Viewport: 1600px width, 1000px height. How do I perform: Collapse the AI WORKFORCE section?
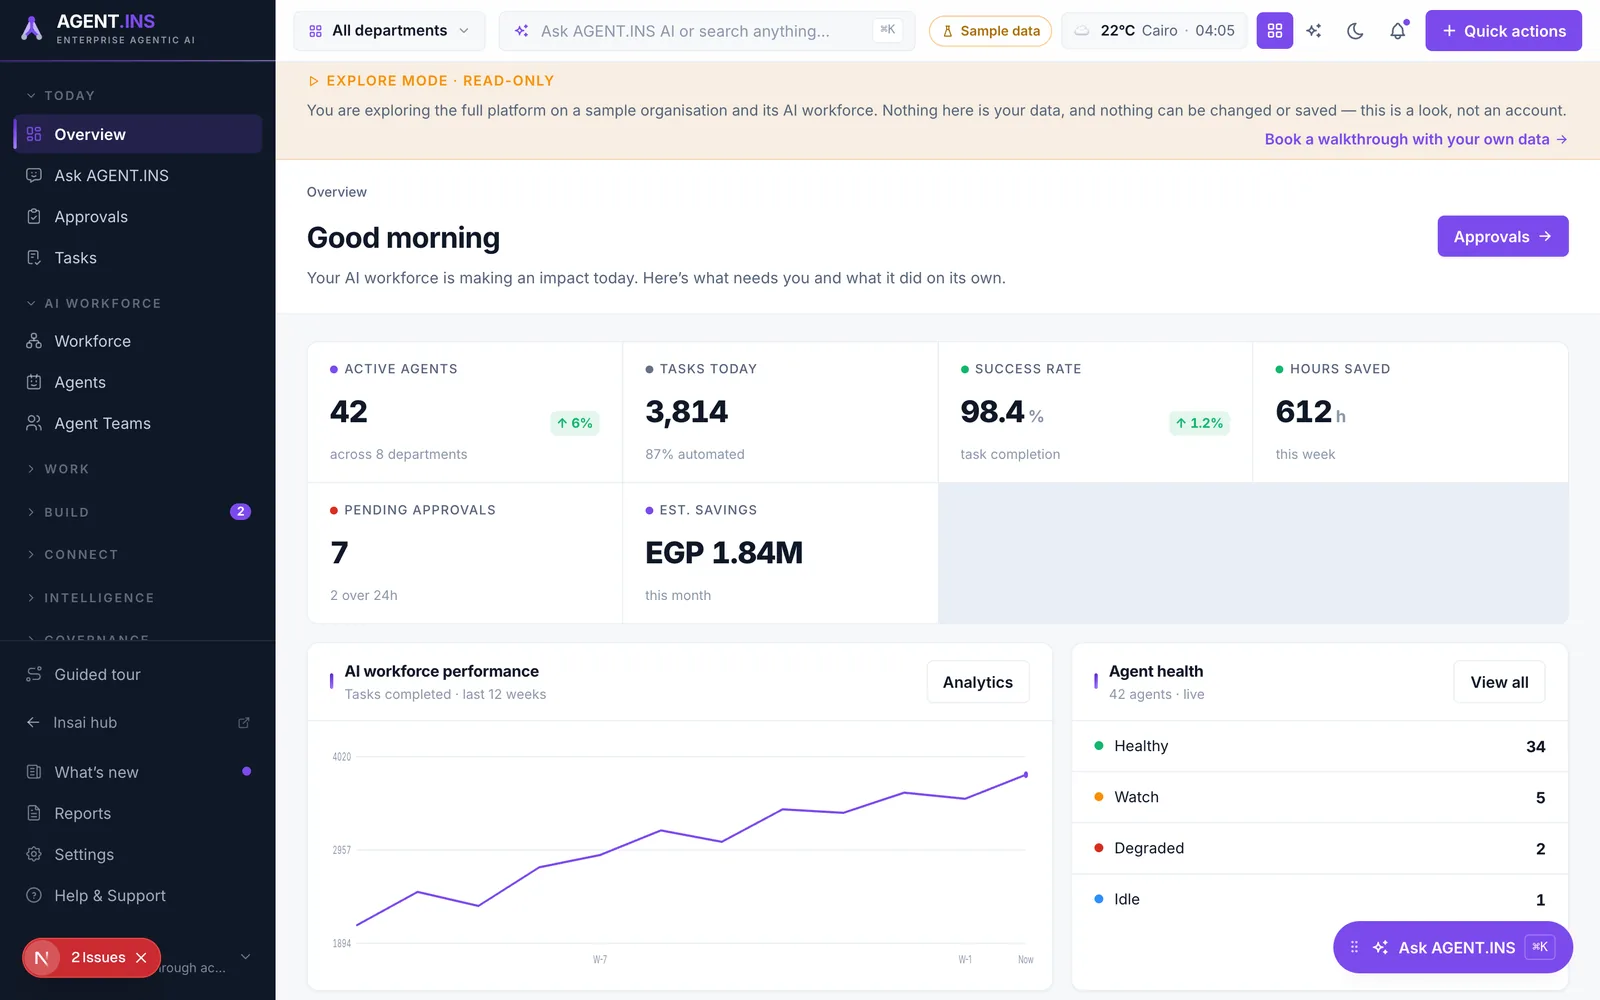[94, 303]
